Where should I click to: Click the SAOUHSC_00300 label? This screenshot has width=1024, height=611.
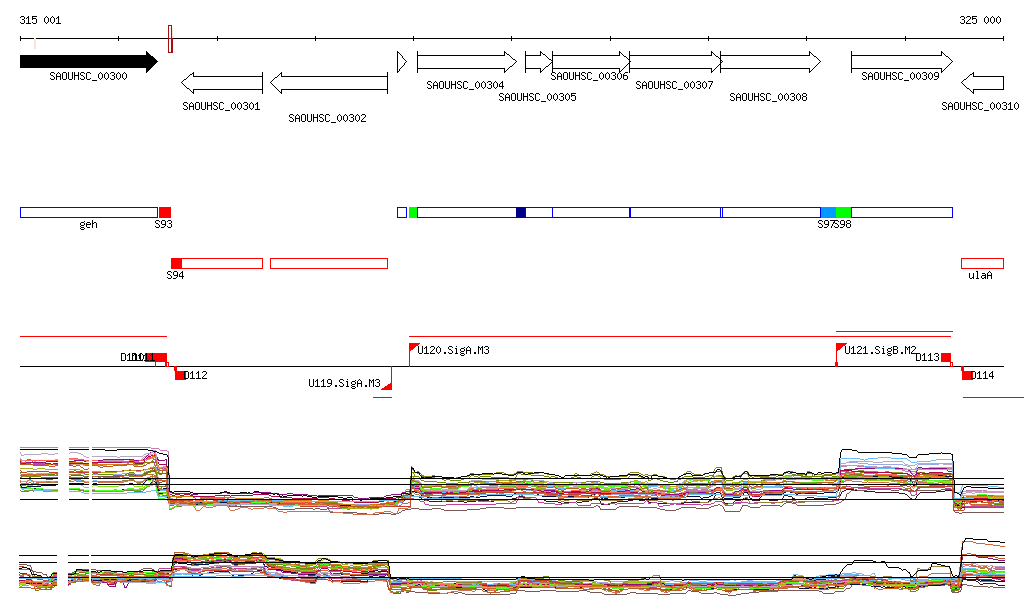pos(88,76)
